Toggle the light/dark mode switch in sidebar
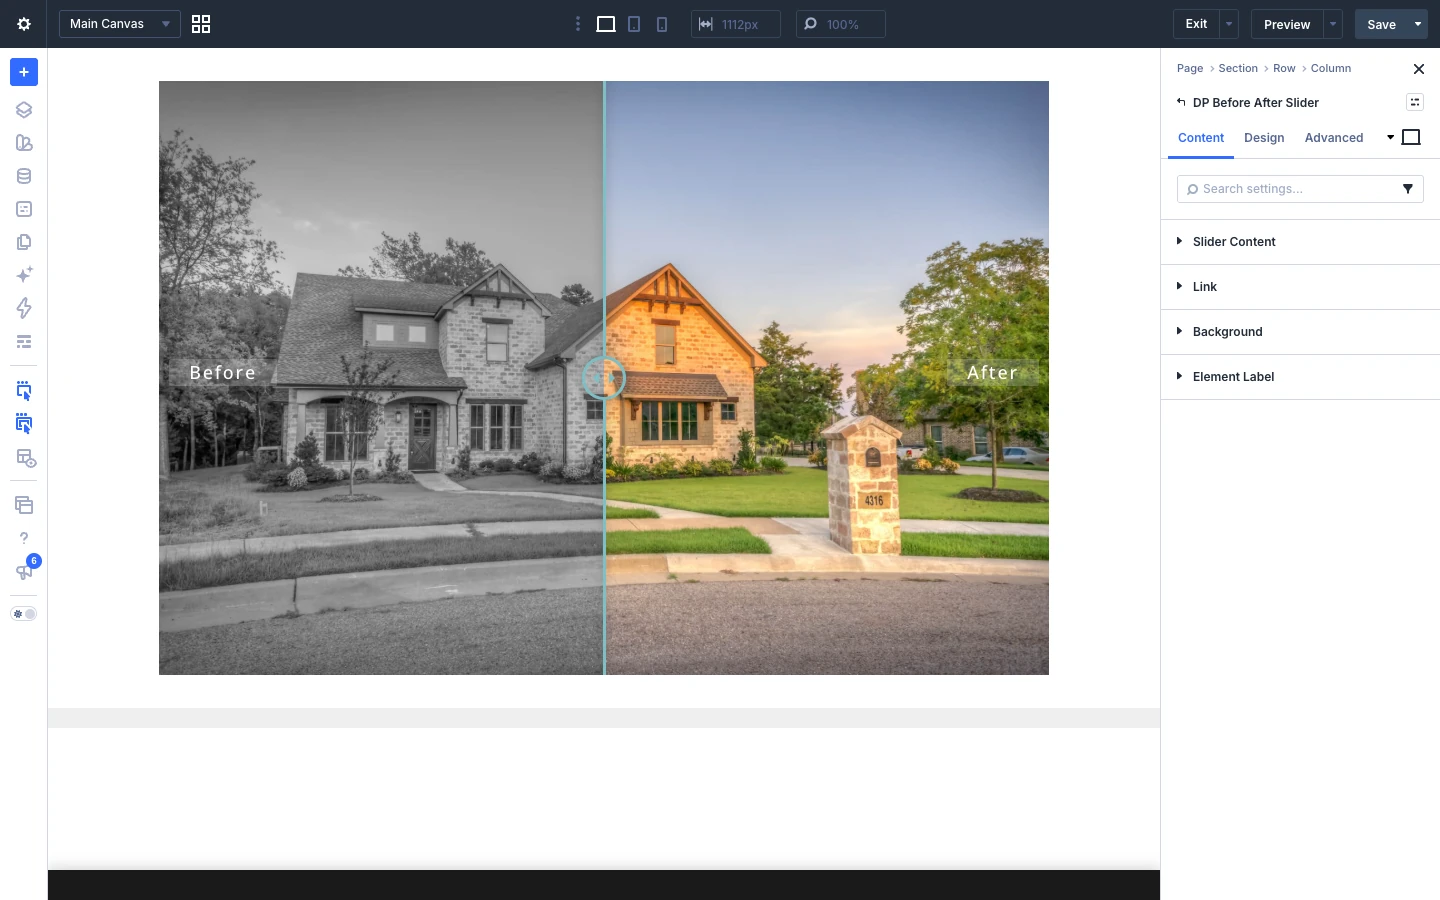The height and width of the screenshot is (900, 1440). coord(24,614)
